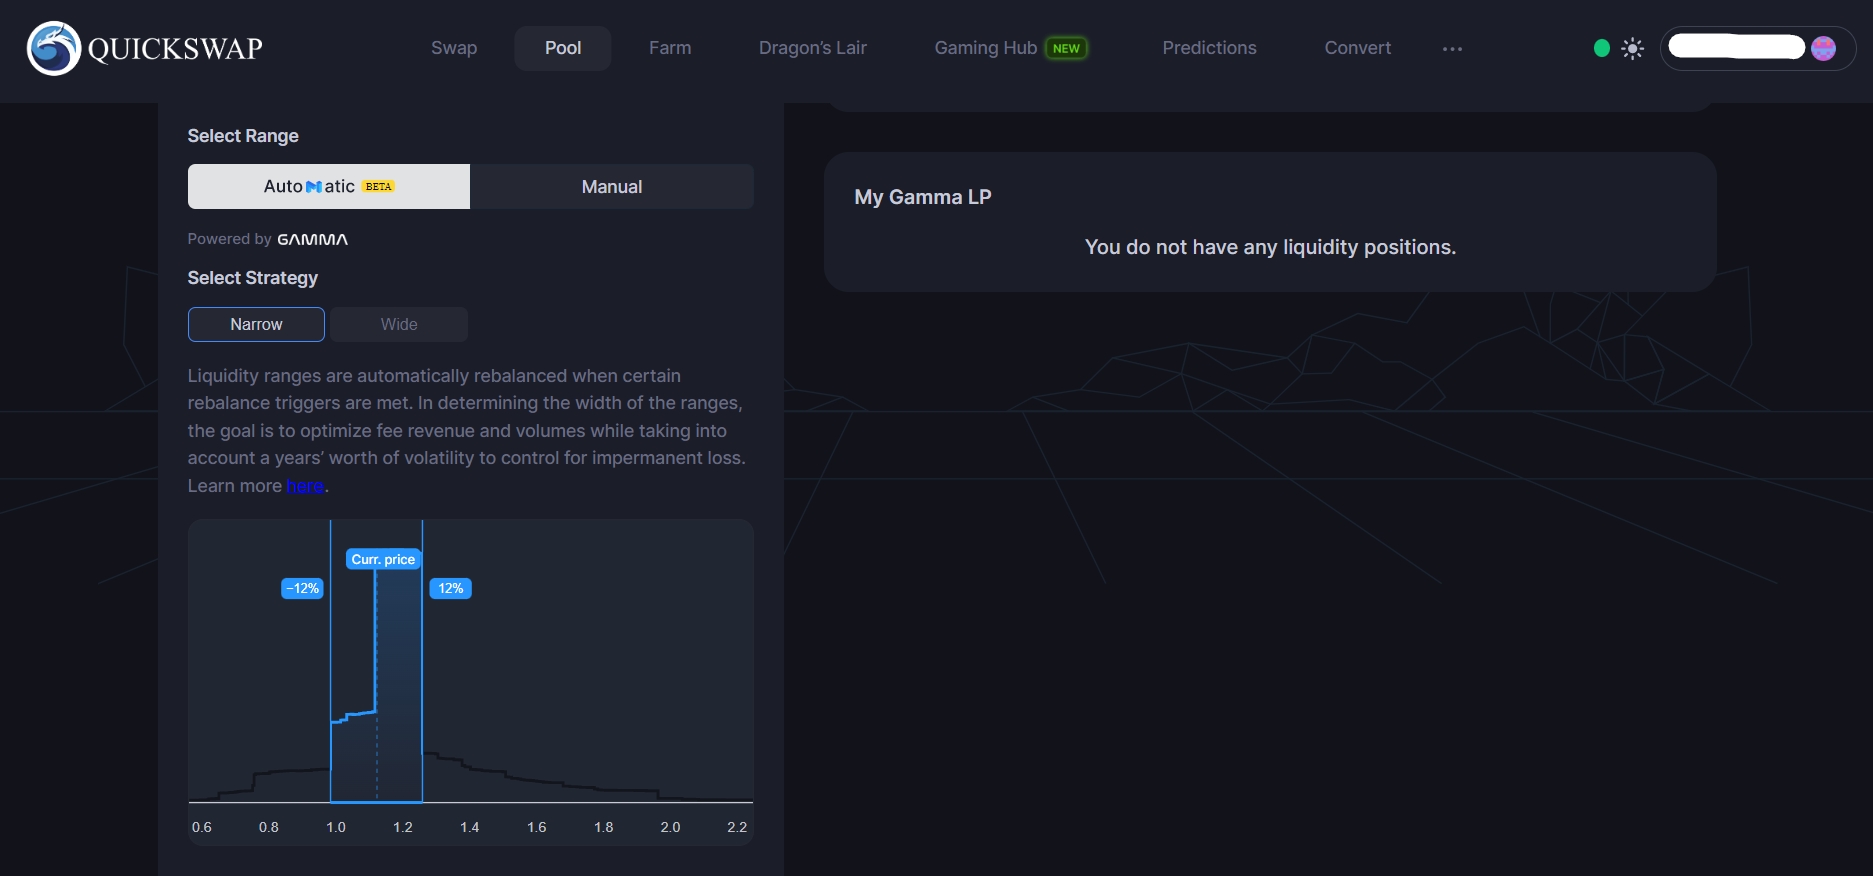Toggle light mode with sun icon

(1632, 48)
